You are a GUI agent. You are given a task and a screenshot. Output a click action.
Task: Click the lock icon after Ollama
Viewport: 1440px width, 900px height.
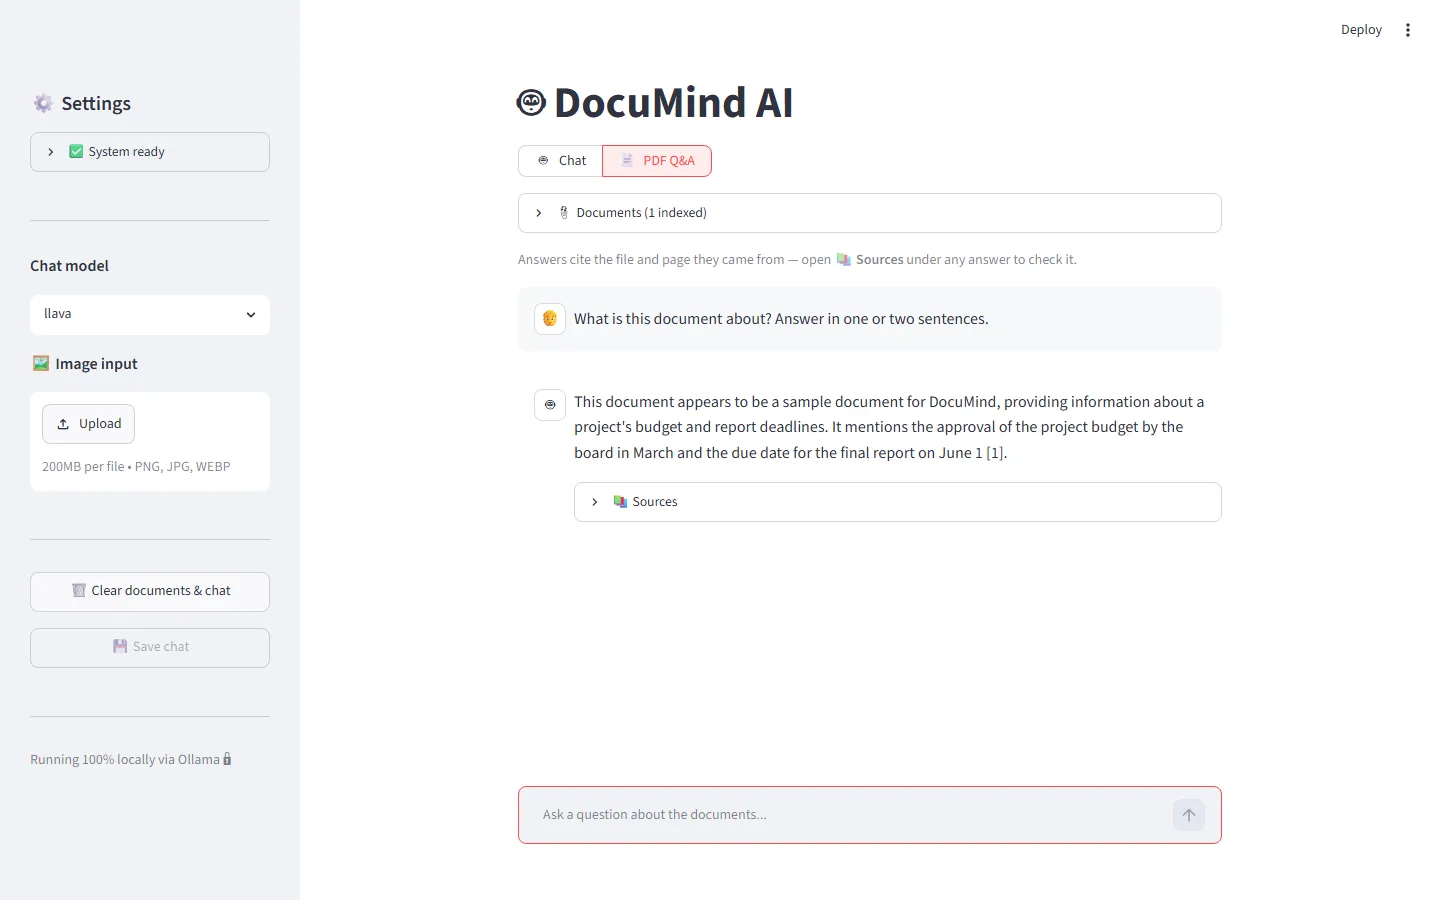click(227, 759)
